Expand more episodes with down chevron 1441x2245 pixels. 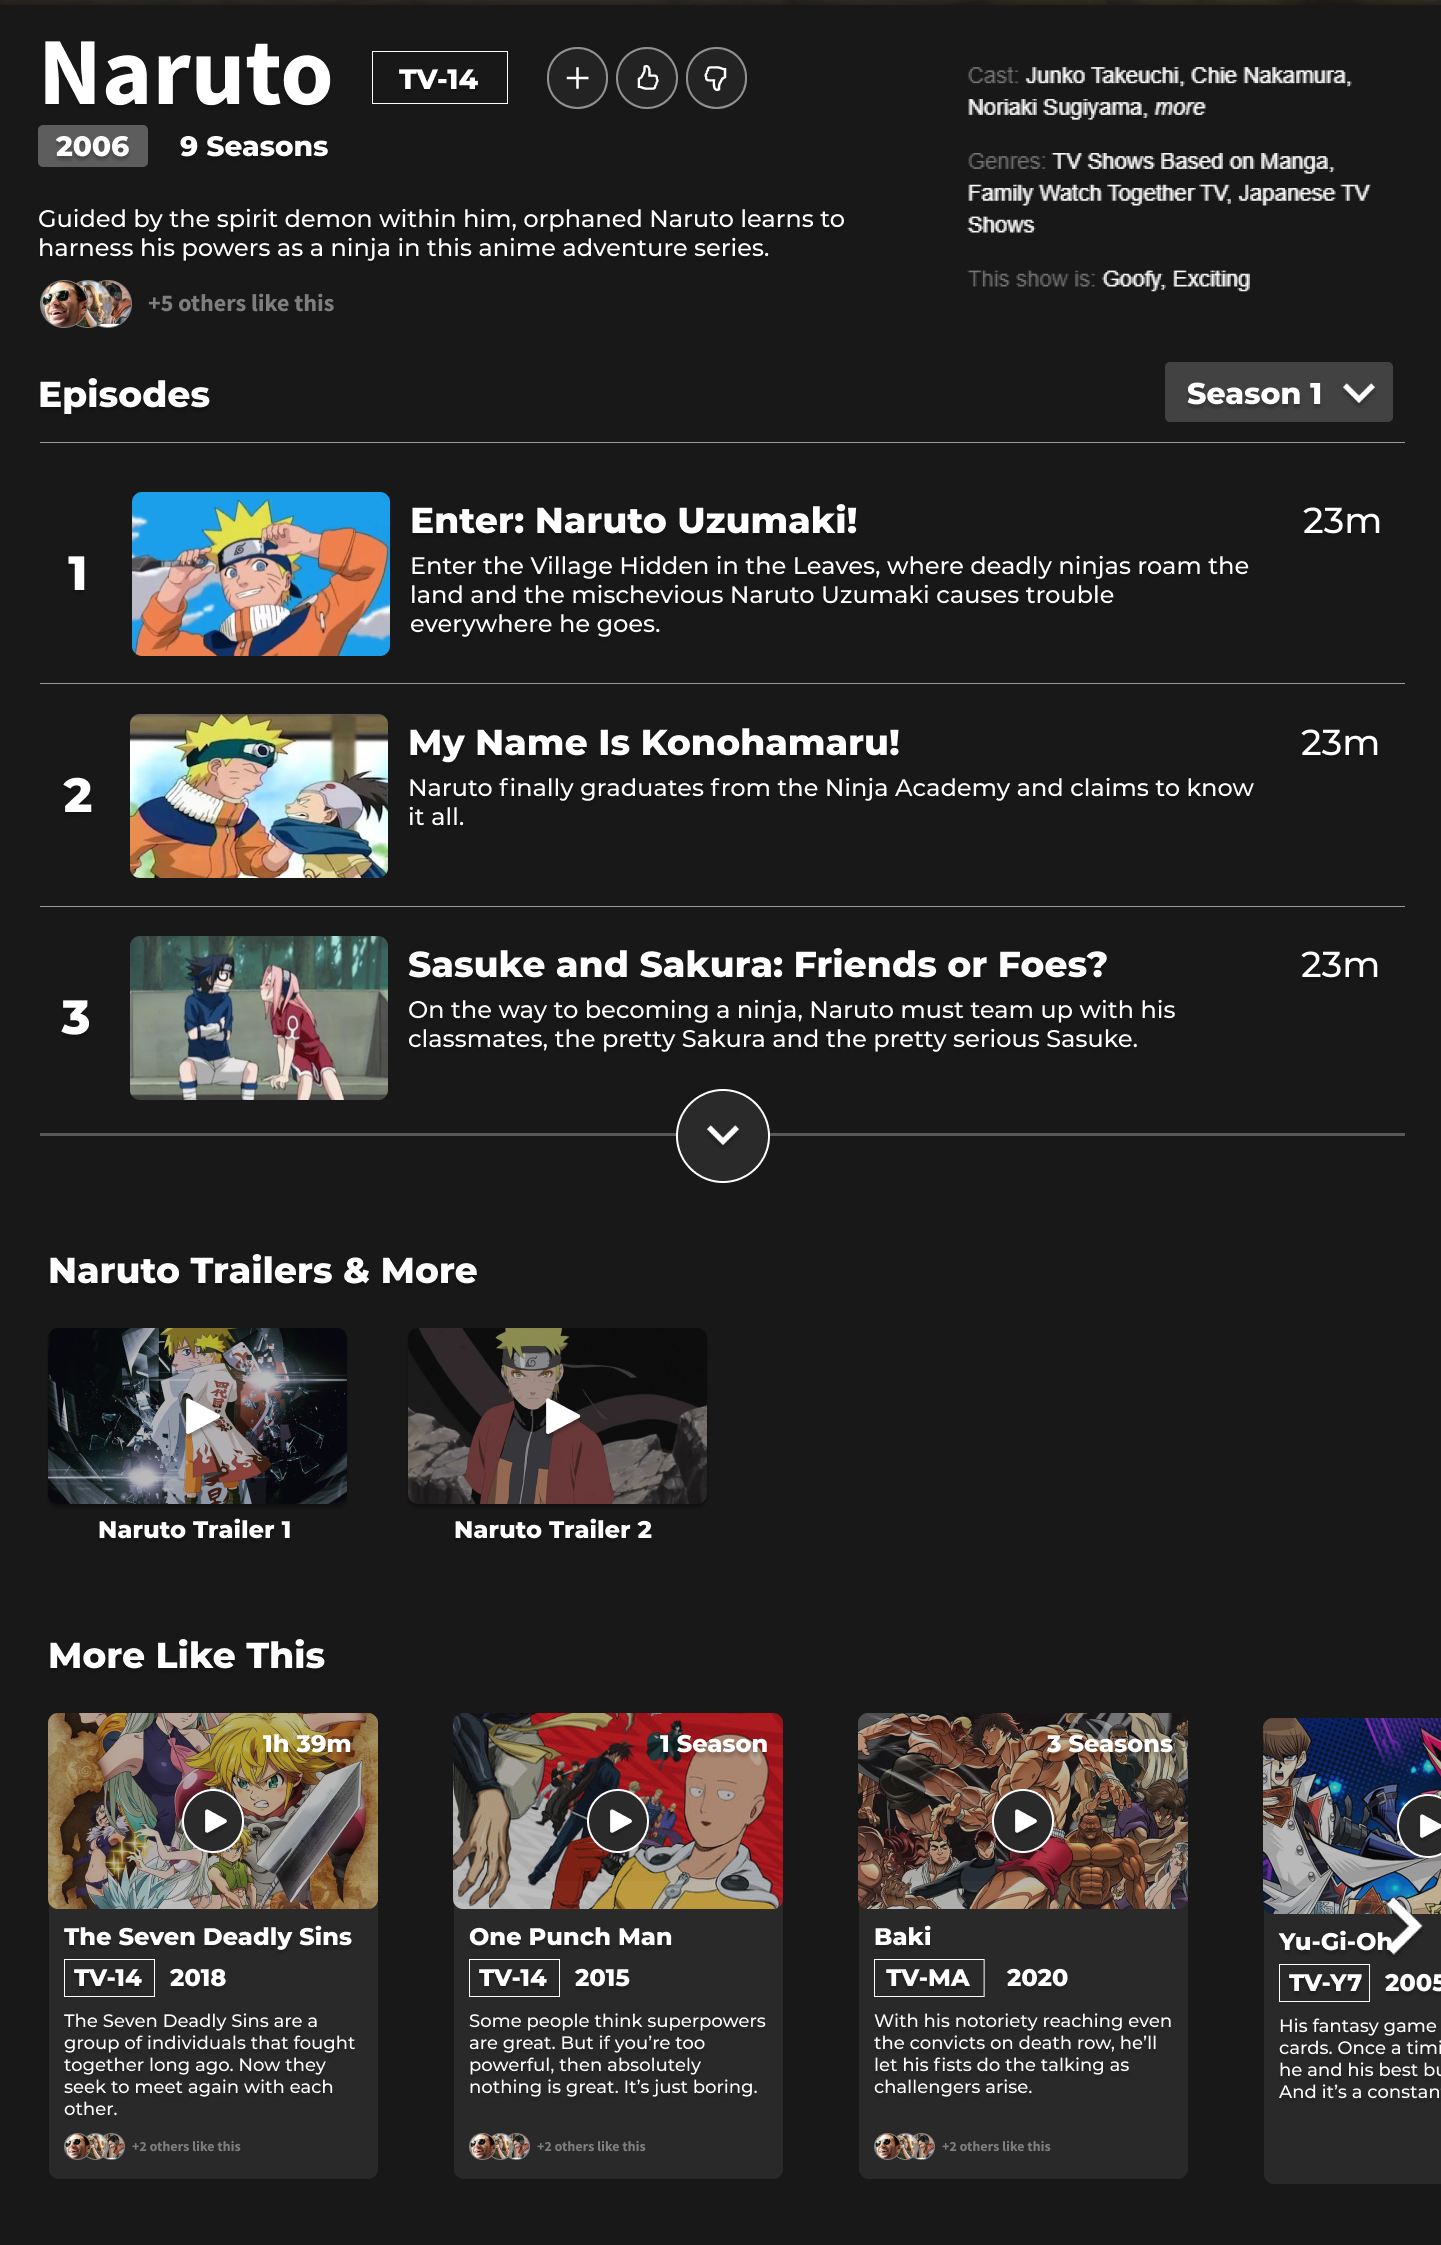click(x=722, y=1135)
